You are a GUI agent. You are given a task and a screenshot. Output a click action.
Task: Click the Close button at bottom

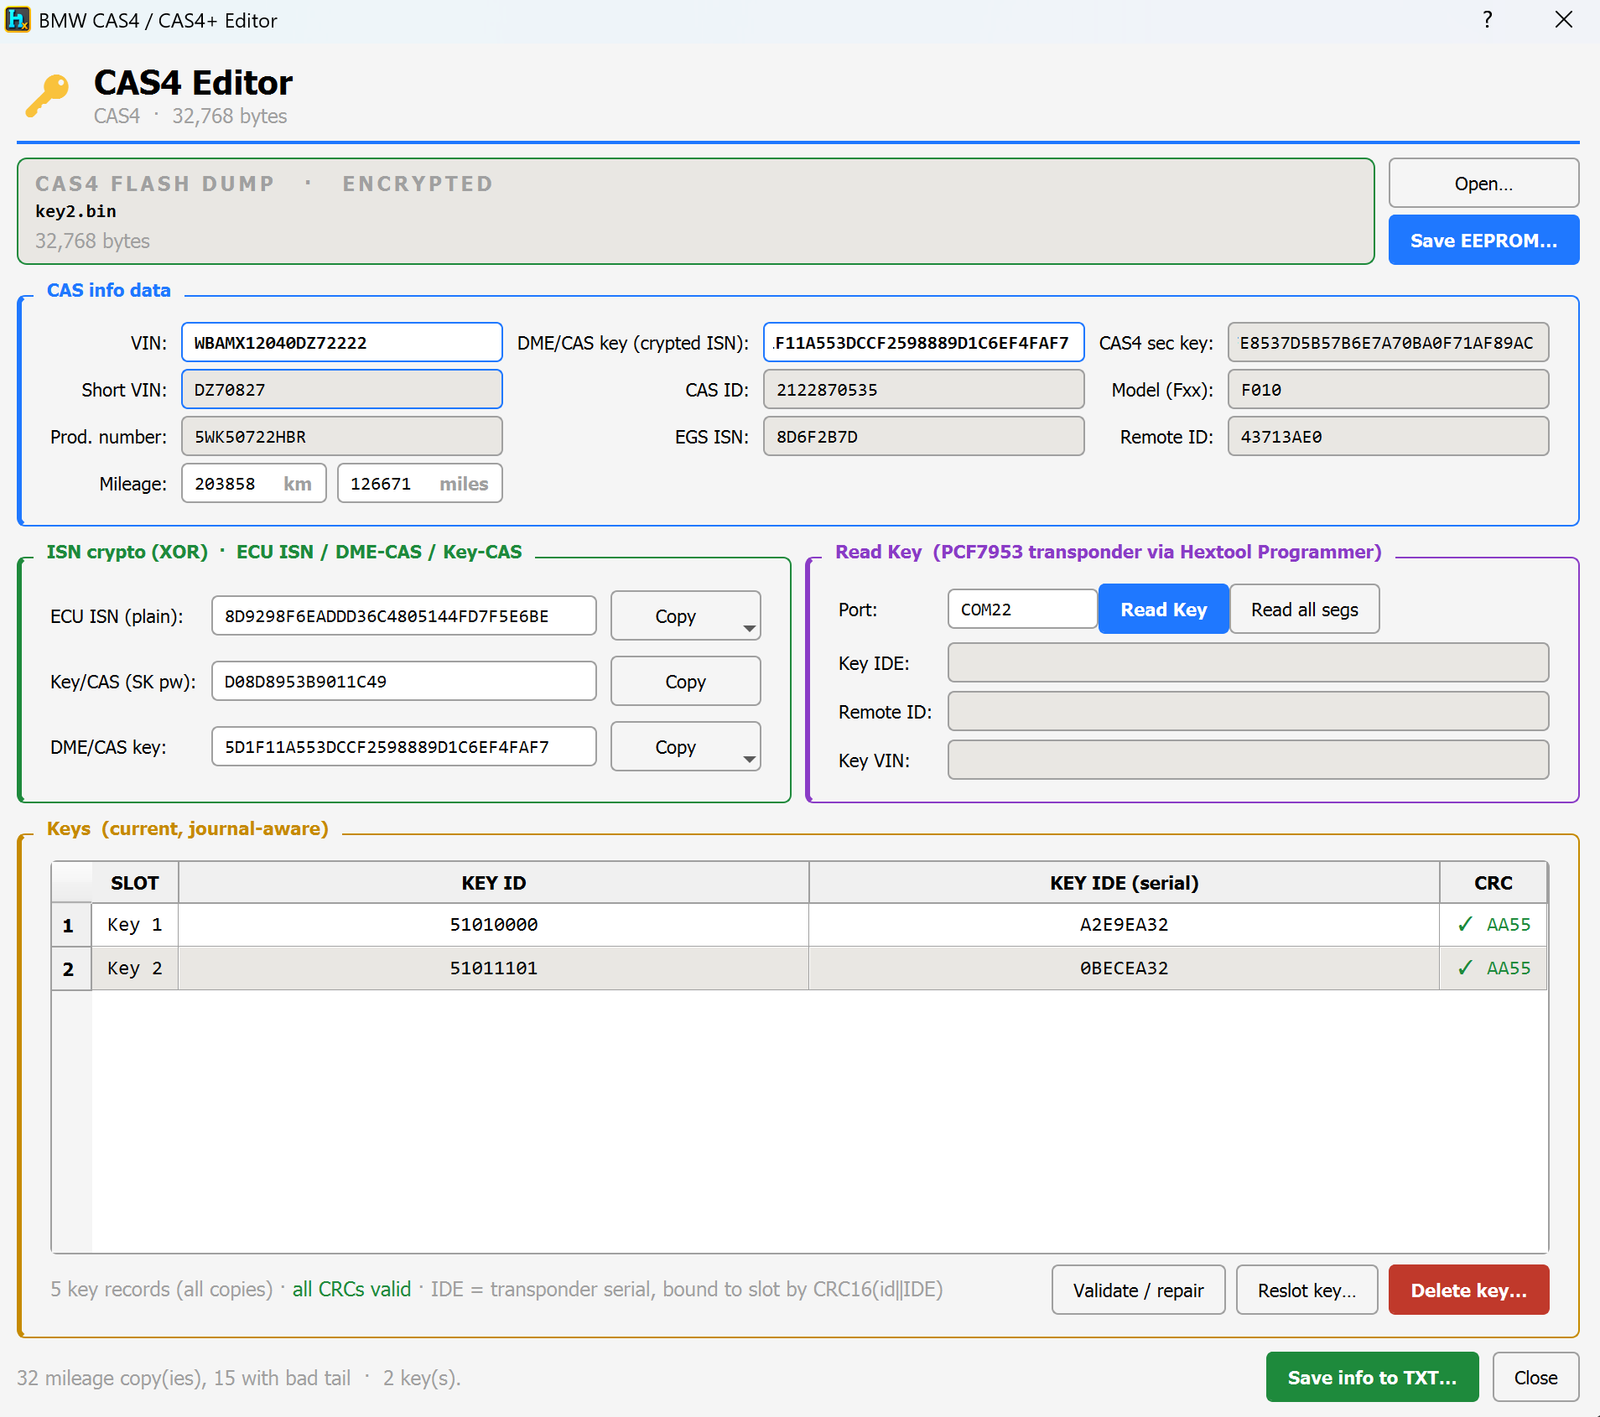coord(1536,1377)
